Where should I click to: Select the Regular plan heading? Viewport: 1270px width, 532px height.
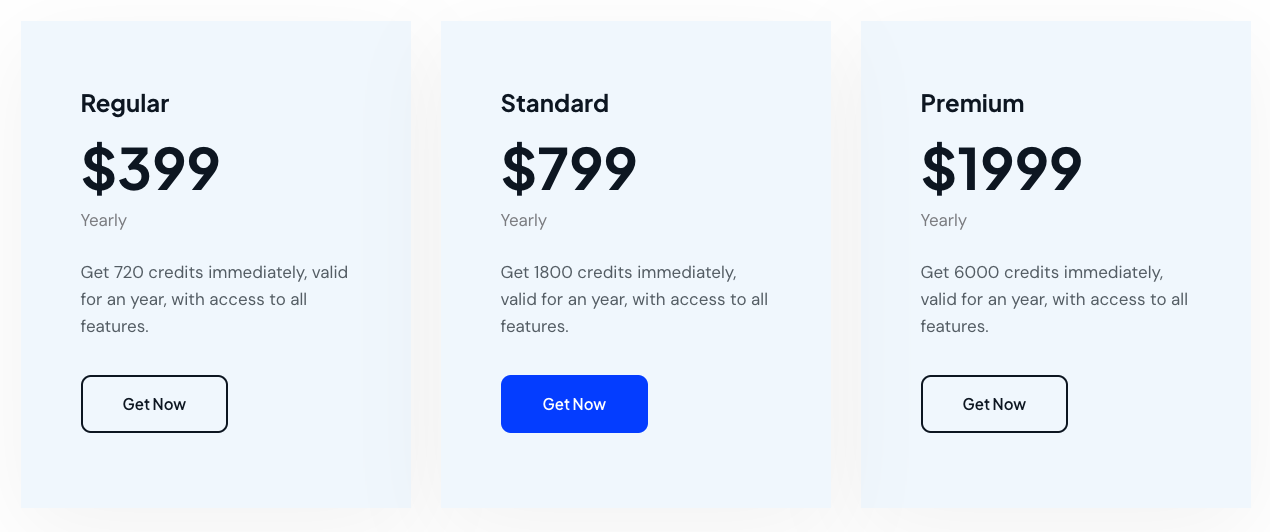[x=125, y=103]
